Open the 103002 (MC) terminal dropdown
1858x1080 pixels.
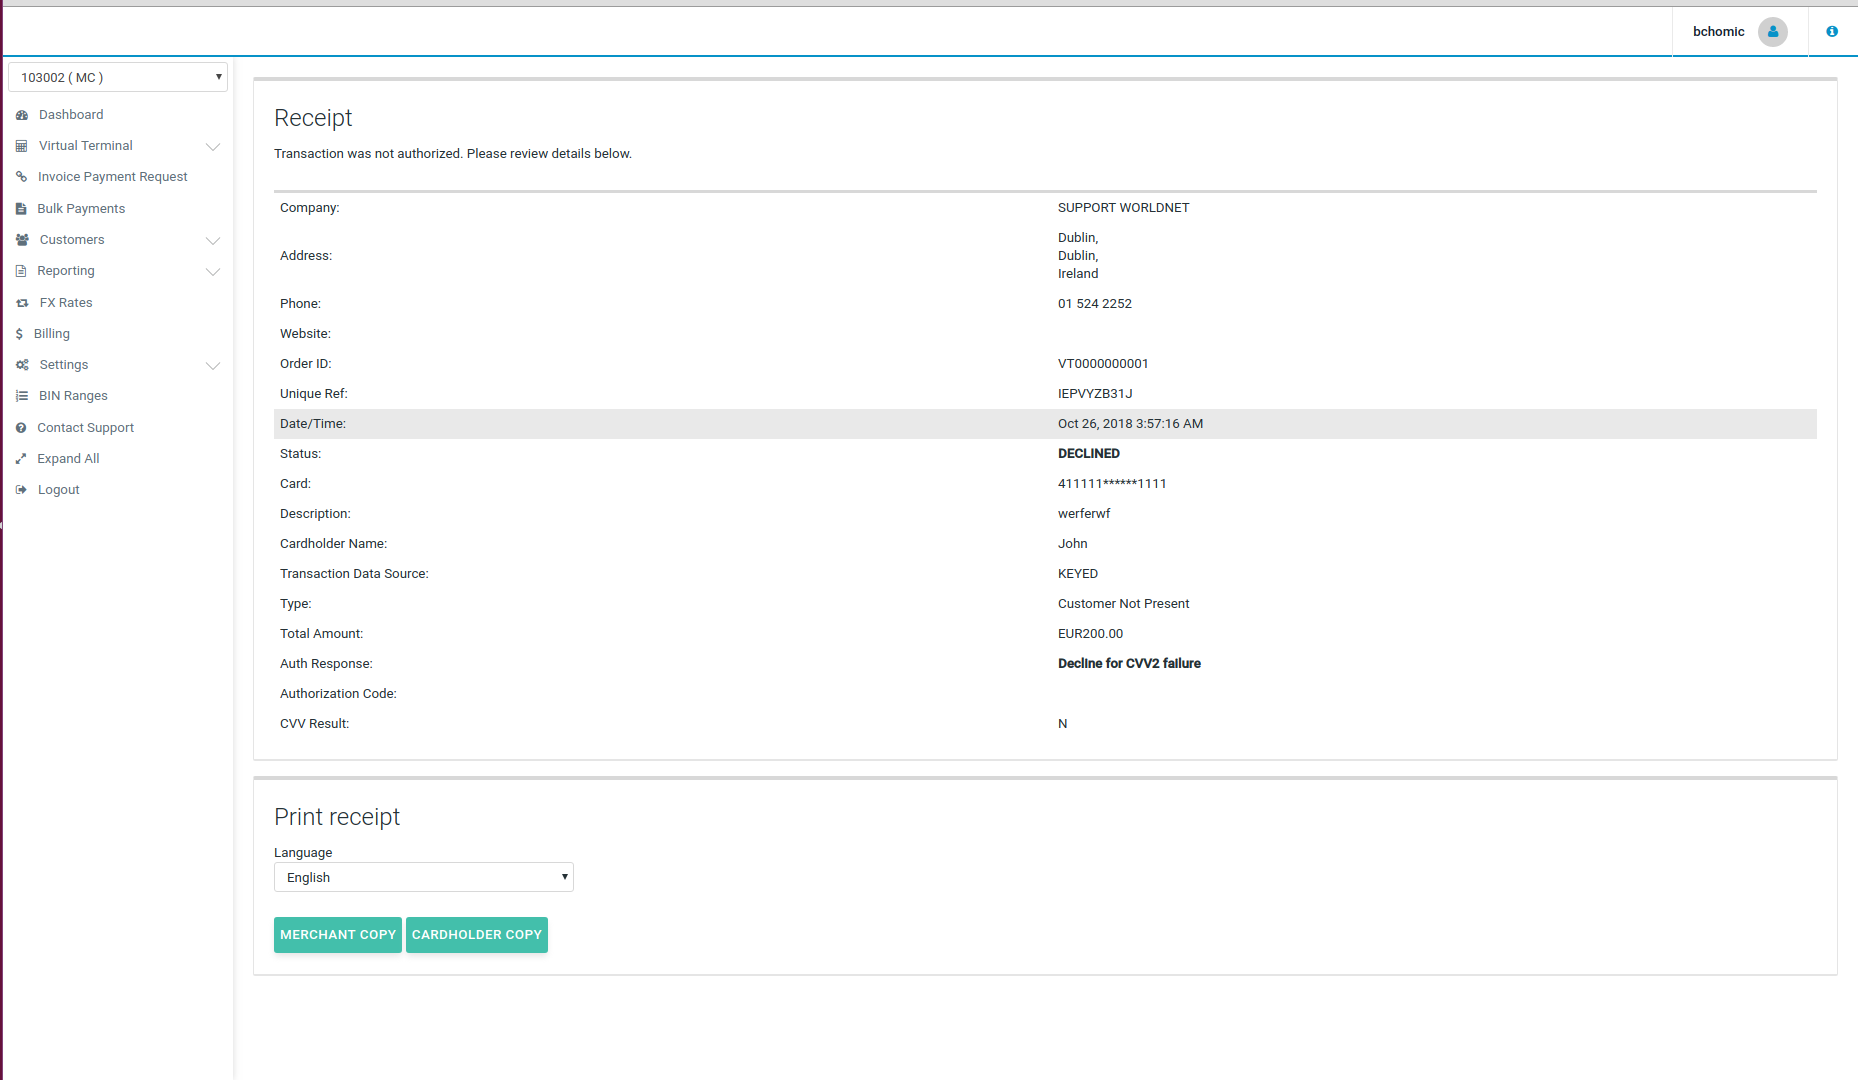pyautogui.click(x=118, y=77)
